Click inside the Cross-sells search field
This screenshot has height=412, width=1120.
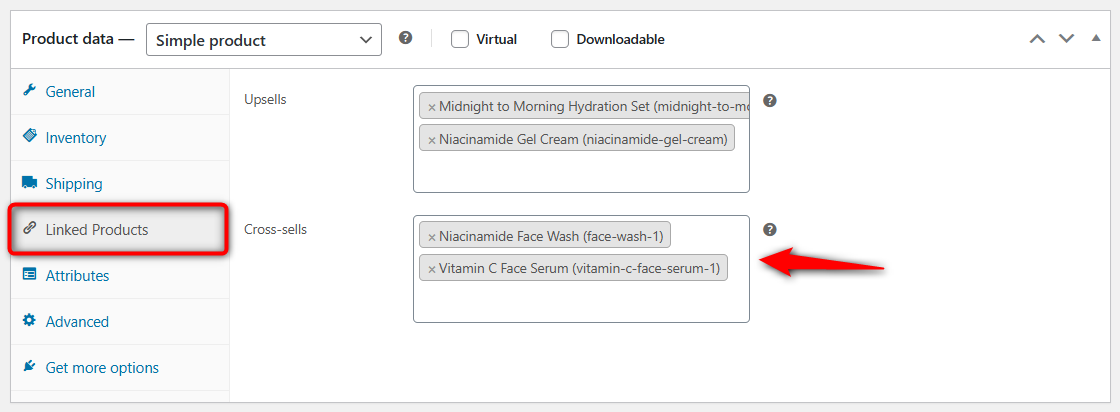pos(580,301)
